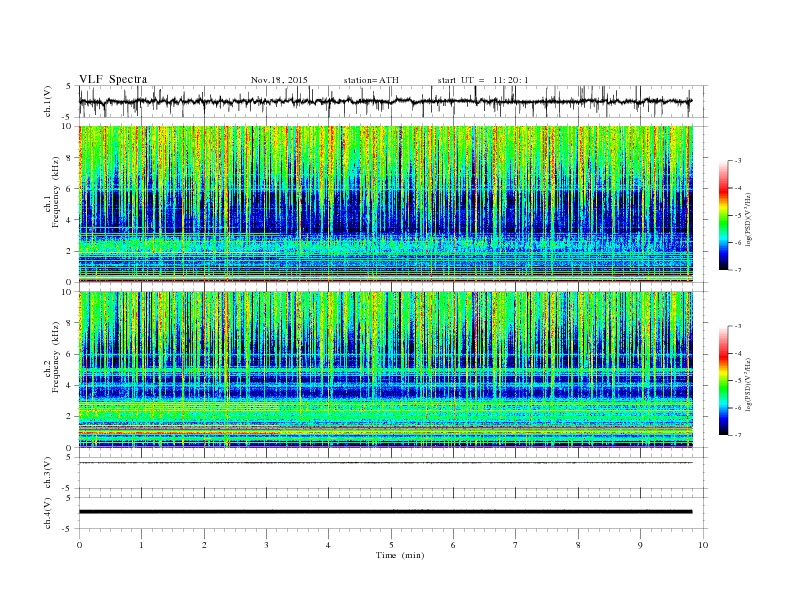Click the "-4" label on ch.2 color bar
792x612 pixels.
(737, 353)
